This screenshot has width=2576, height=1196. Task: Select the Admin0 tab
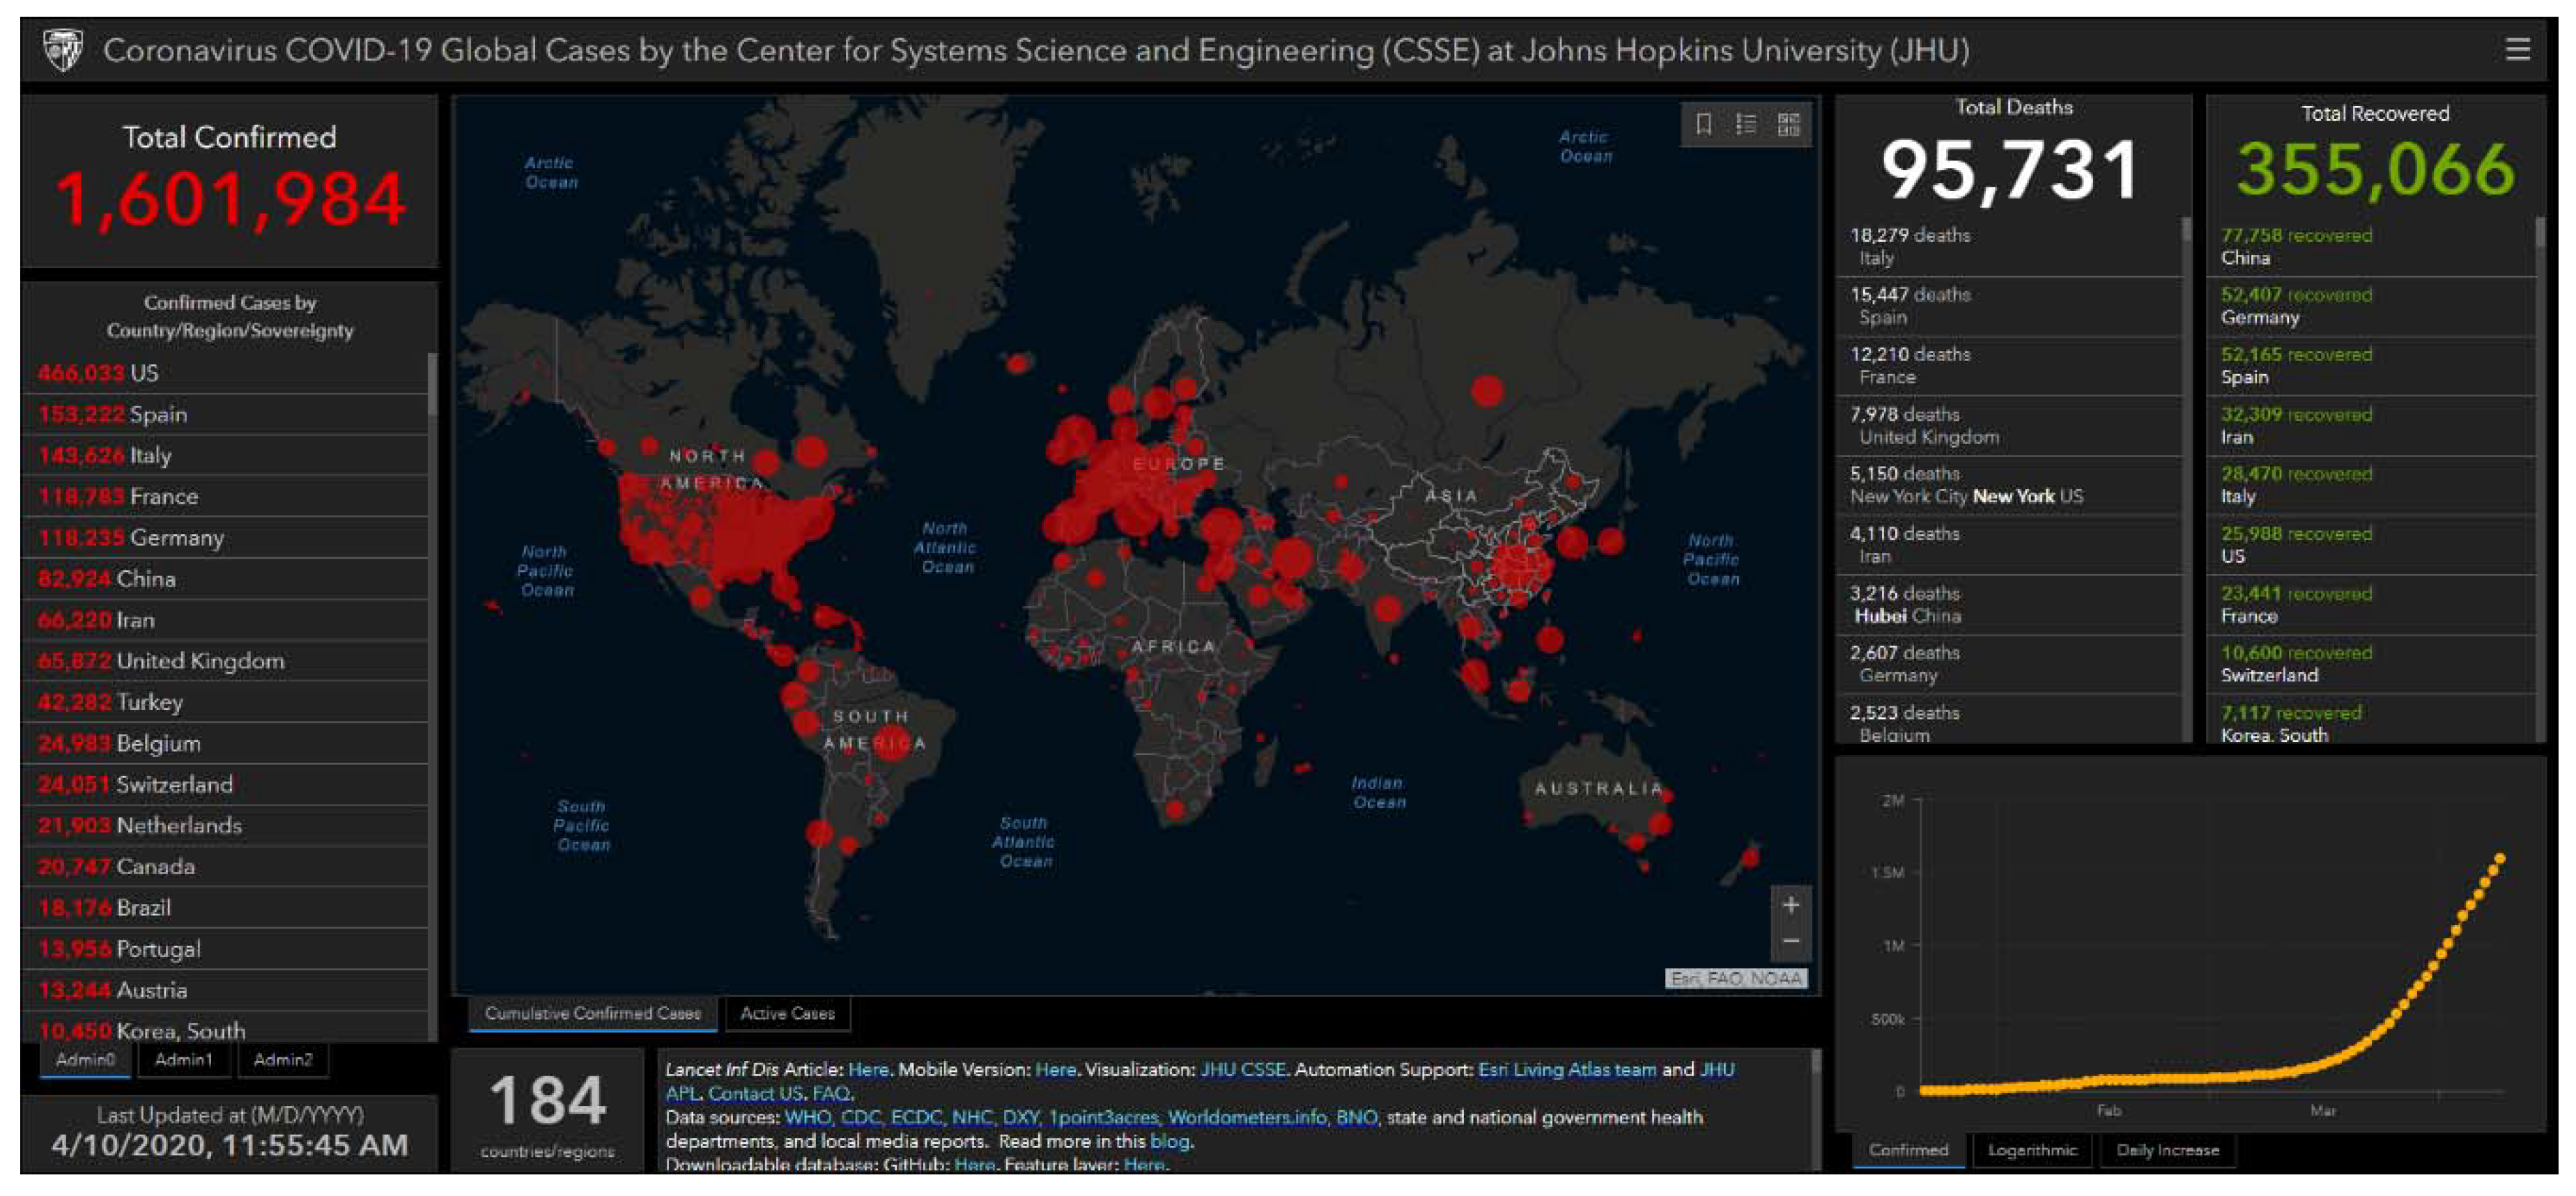85,1060
